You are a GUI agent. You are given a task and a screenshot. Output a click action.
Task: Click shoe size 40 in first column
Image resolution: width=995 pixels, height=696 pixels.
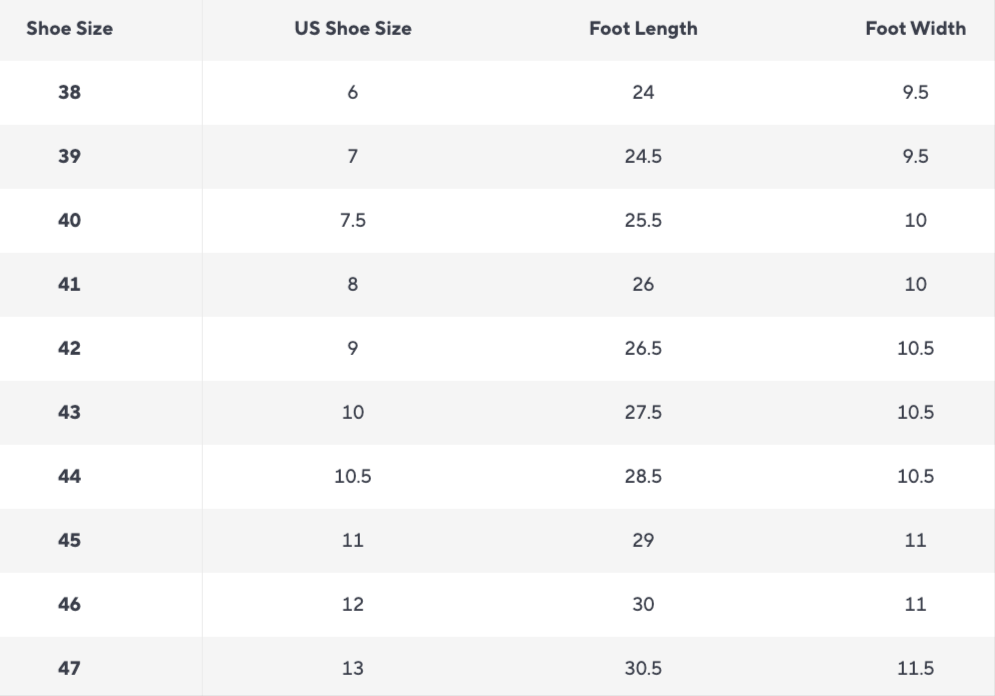tap(69, 221)
